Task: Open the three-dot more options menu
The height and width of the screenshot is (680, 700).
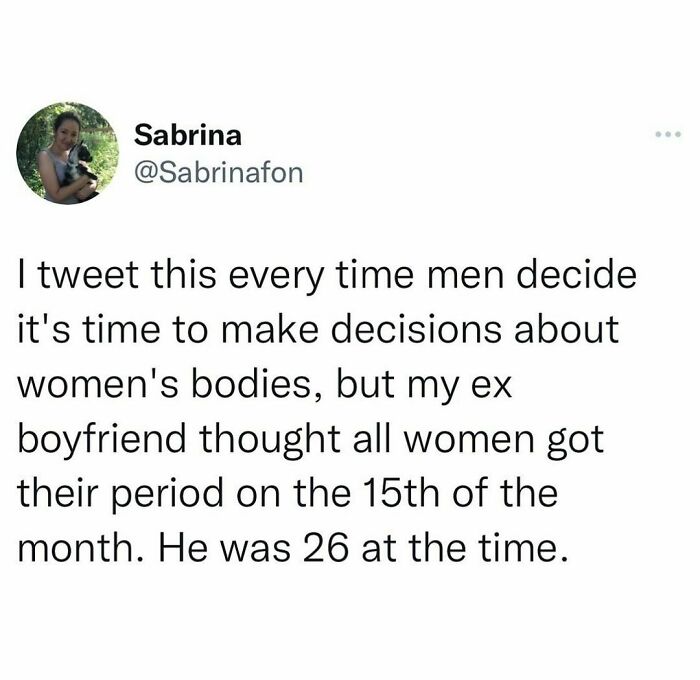Action: pos(668,133)
